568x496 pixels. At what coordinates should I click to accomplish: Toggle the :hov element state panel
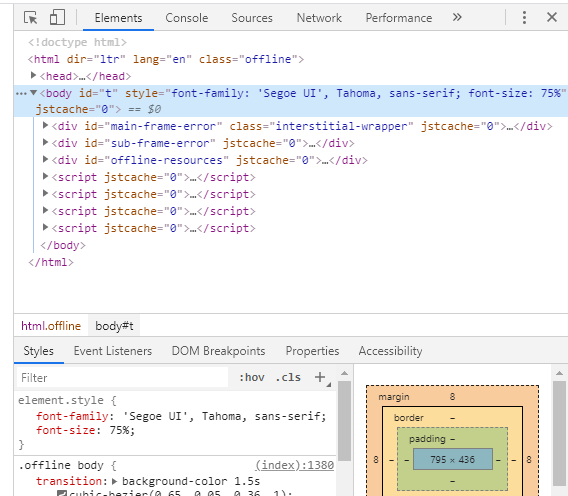click(251, 378)
